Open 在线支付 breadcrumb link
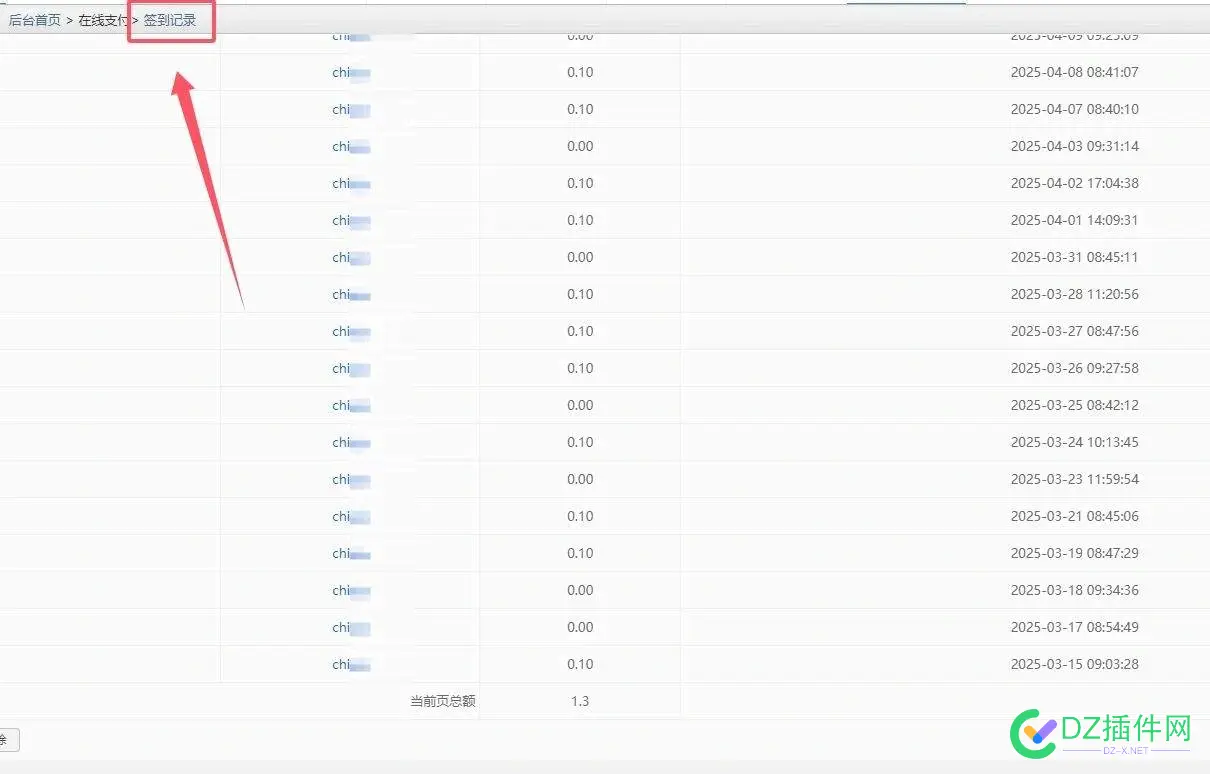 click(x=103, y=20)
